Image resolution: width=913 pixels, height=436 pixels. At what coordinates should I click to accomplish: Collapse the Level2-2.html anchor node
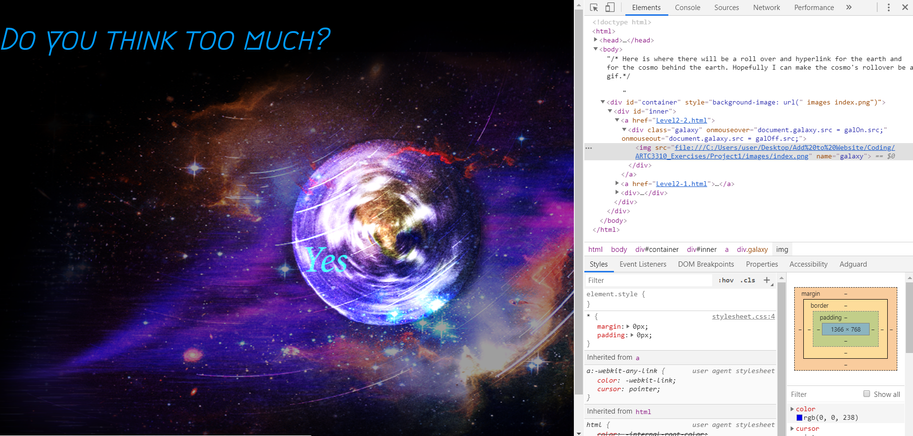point(617,120)
